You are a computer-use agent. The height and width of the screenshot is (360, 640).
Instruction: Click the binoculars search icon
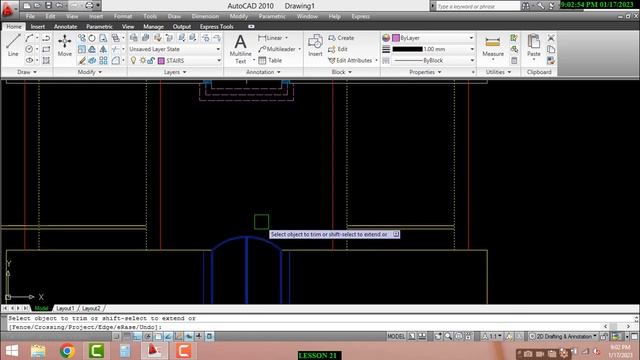pyautogui.click(x=526, y=6)
